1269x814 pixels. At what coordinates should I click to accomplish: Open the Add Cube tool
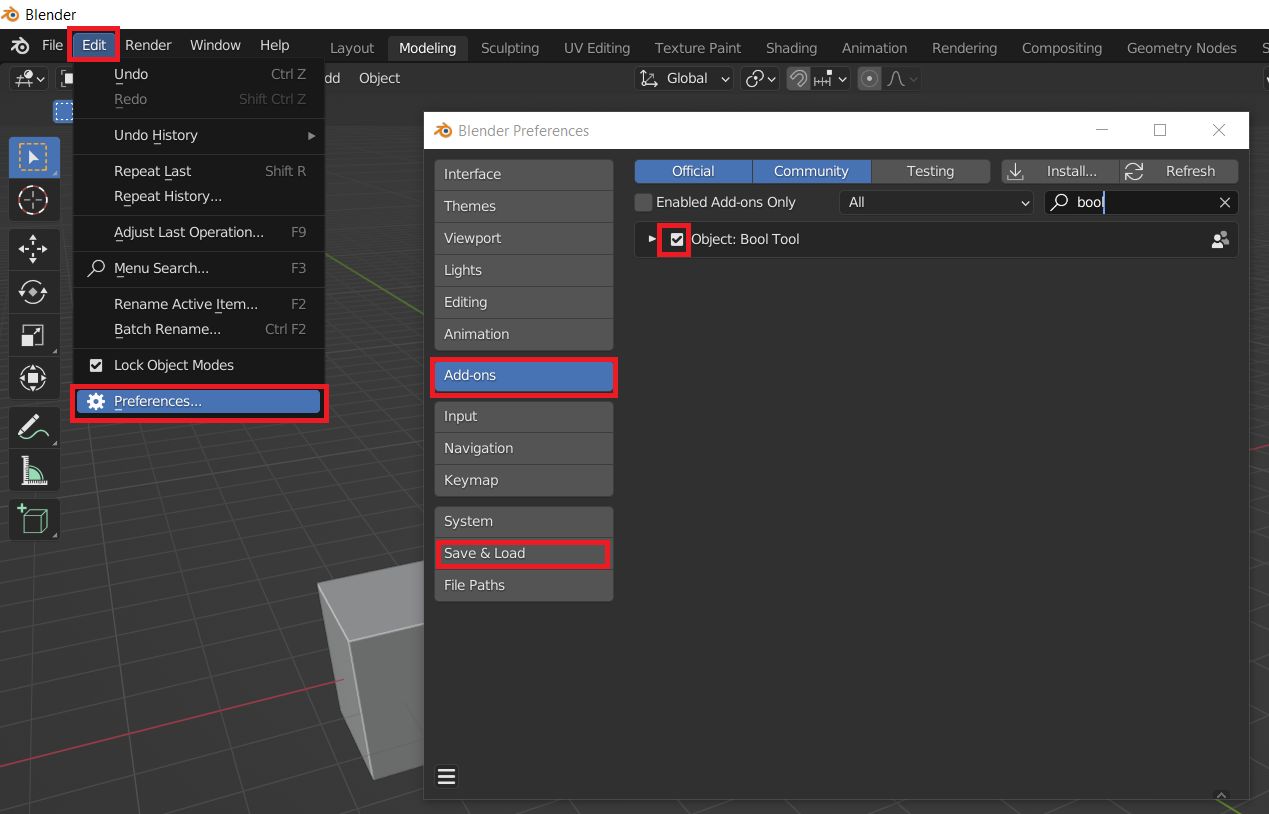[34, 519]
